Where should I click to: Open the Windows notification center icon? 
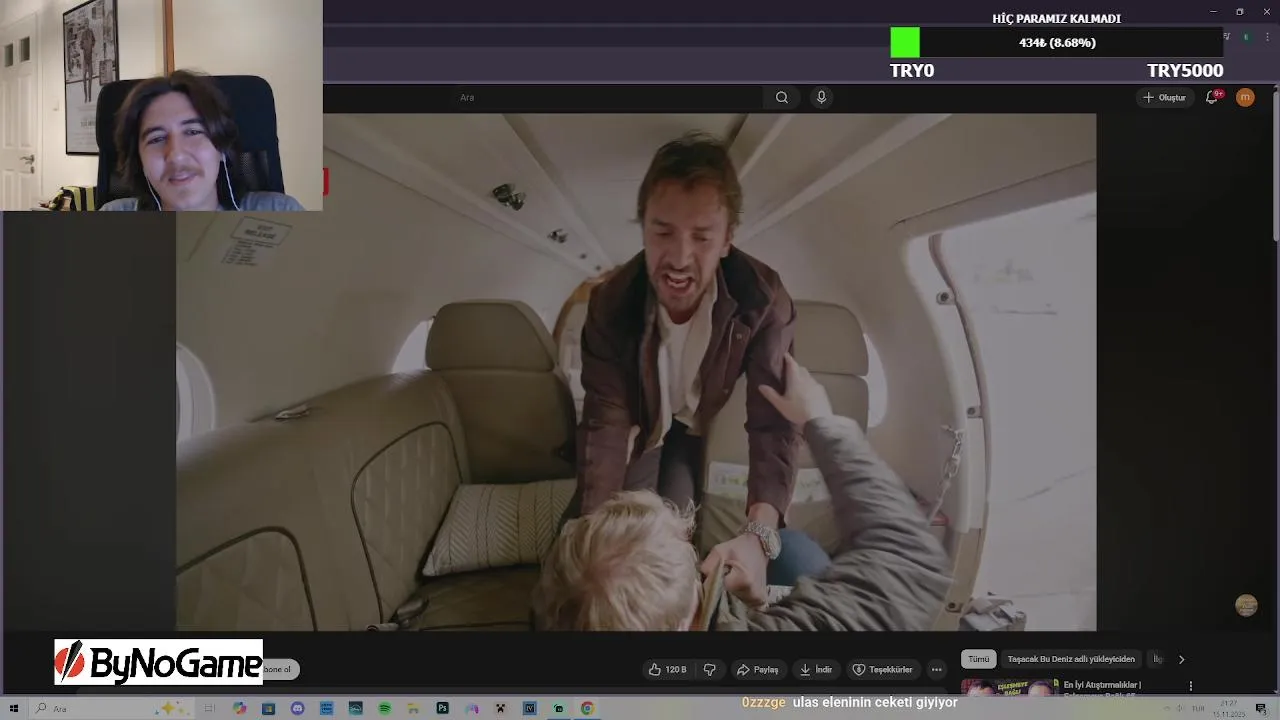1262,709
